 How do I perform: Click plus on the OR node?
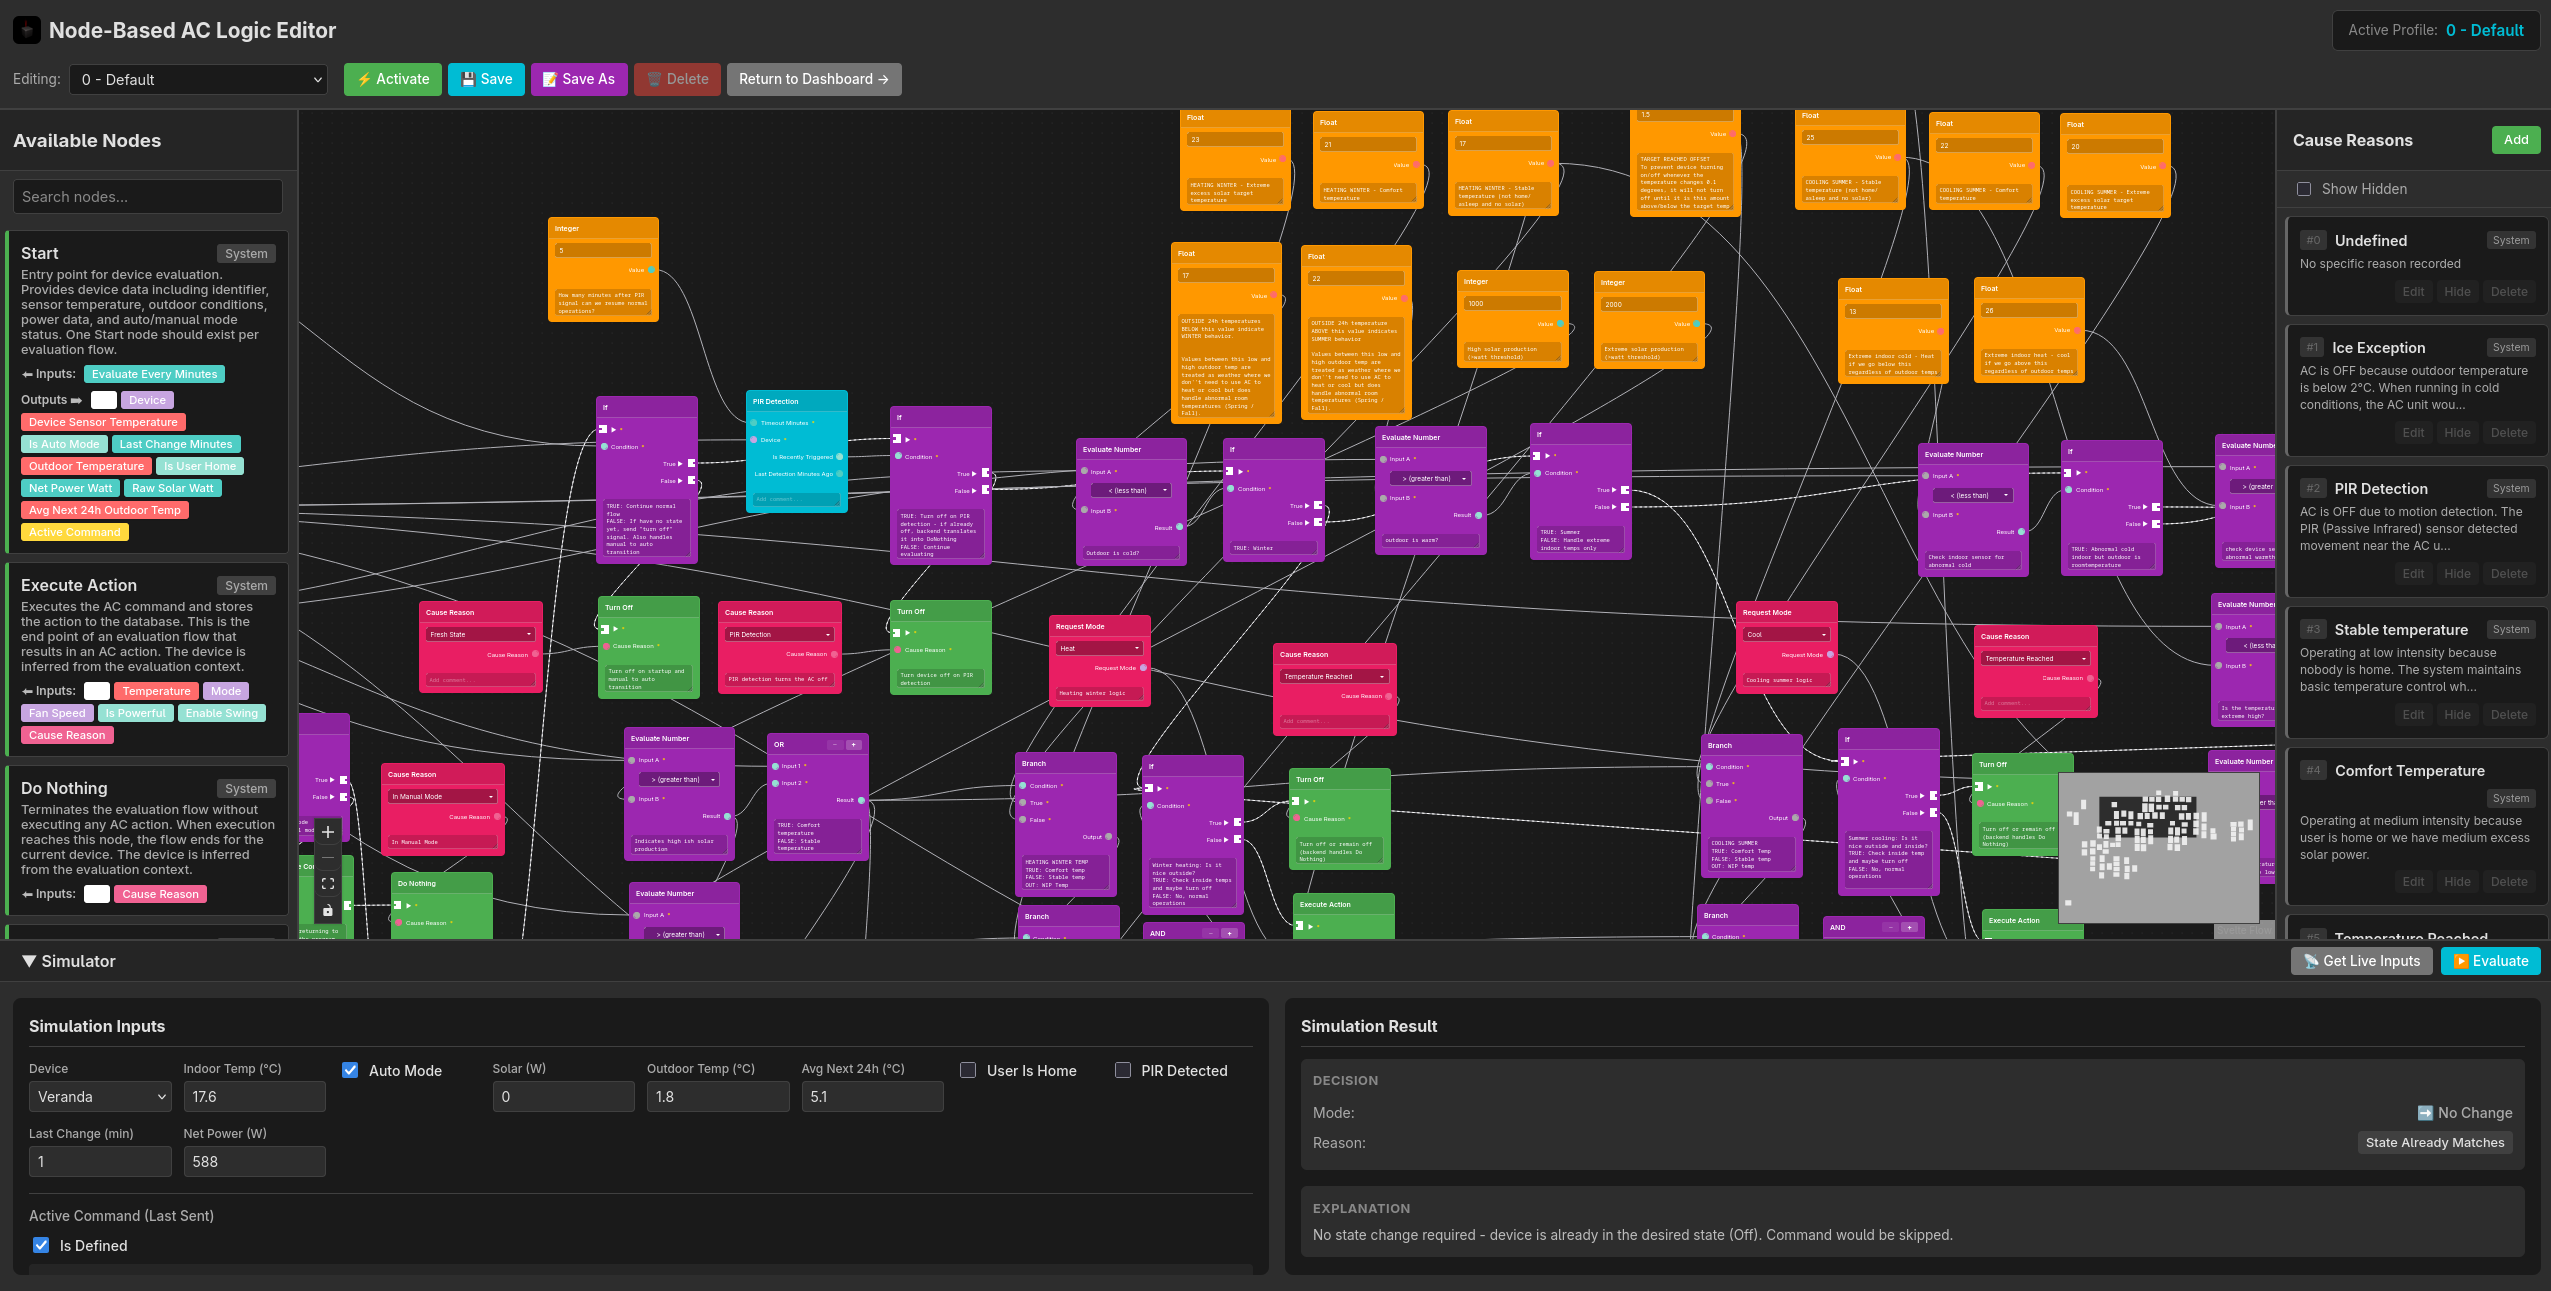tap(854, 745)
